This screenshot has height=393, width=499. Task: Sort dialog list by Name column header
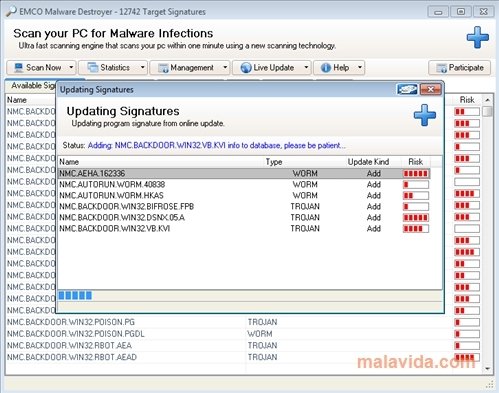[161, 162]
